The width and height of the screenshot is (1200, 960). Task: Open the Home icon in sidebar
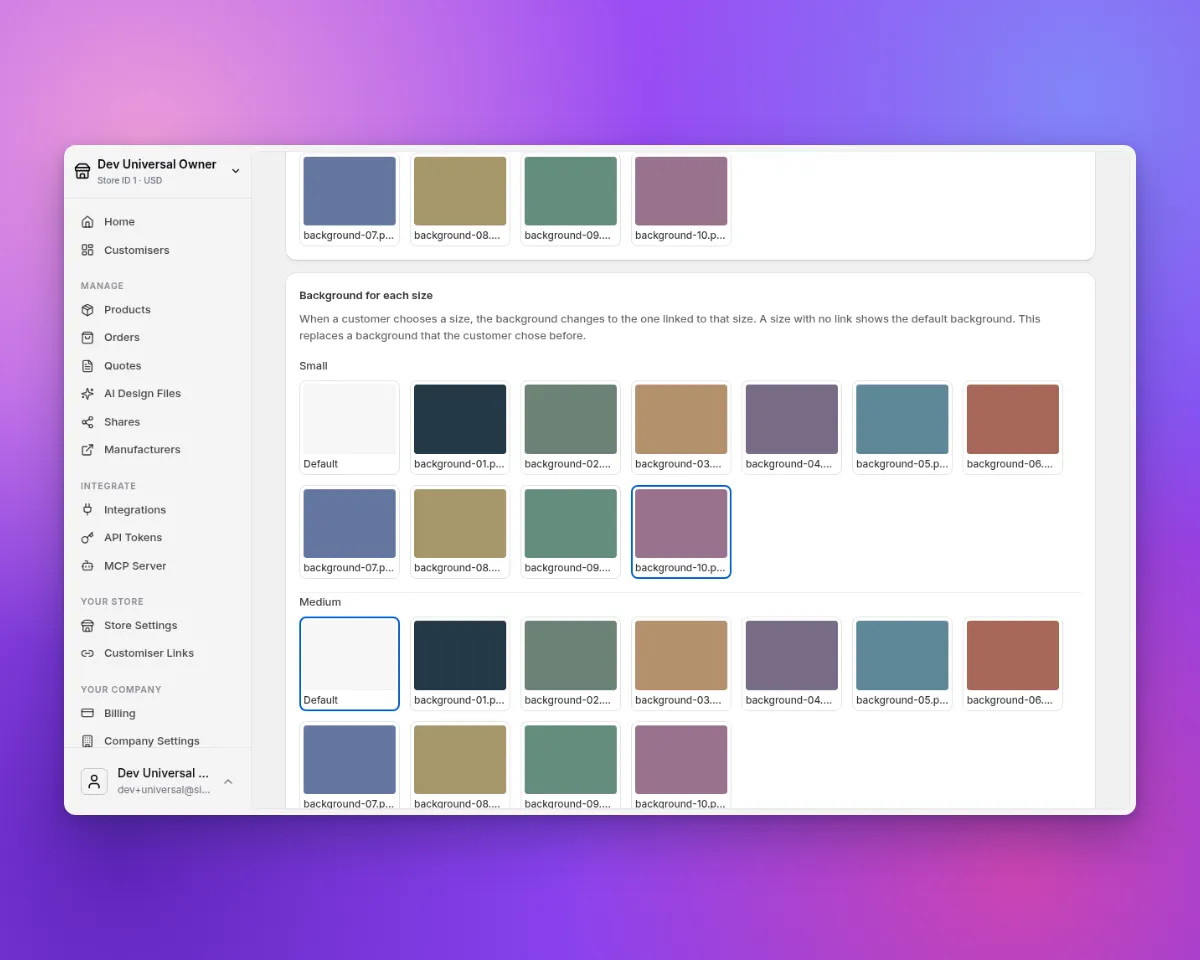tap(88, 222)
